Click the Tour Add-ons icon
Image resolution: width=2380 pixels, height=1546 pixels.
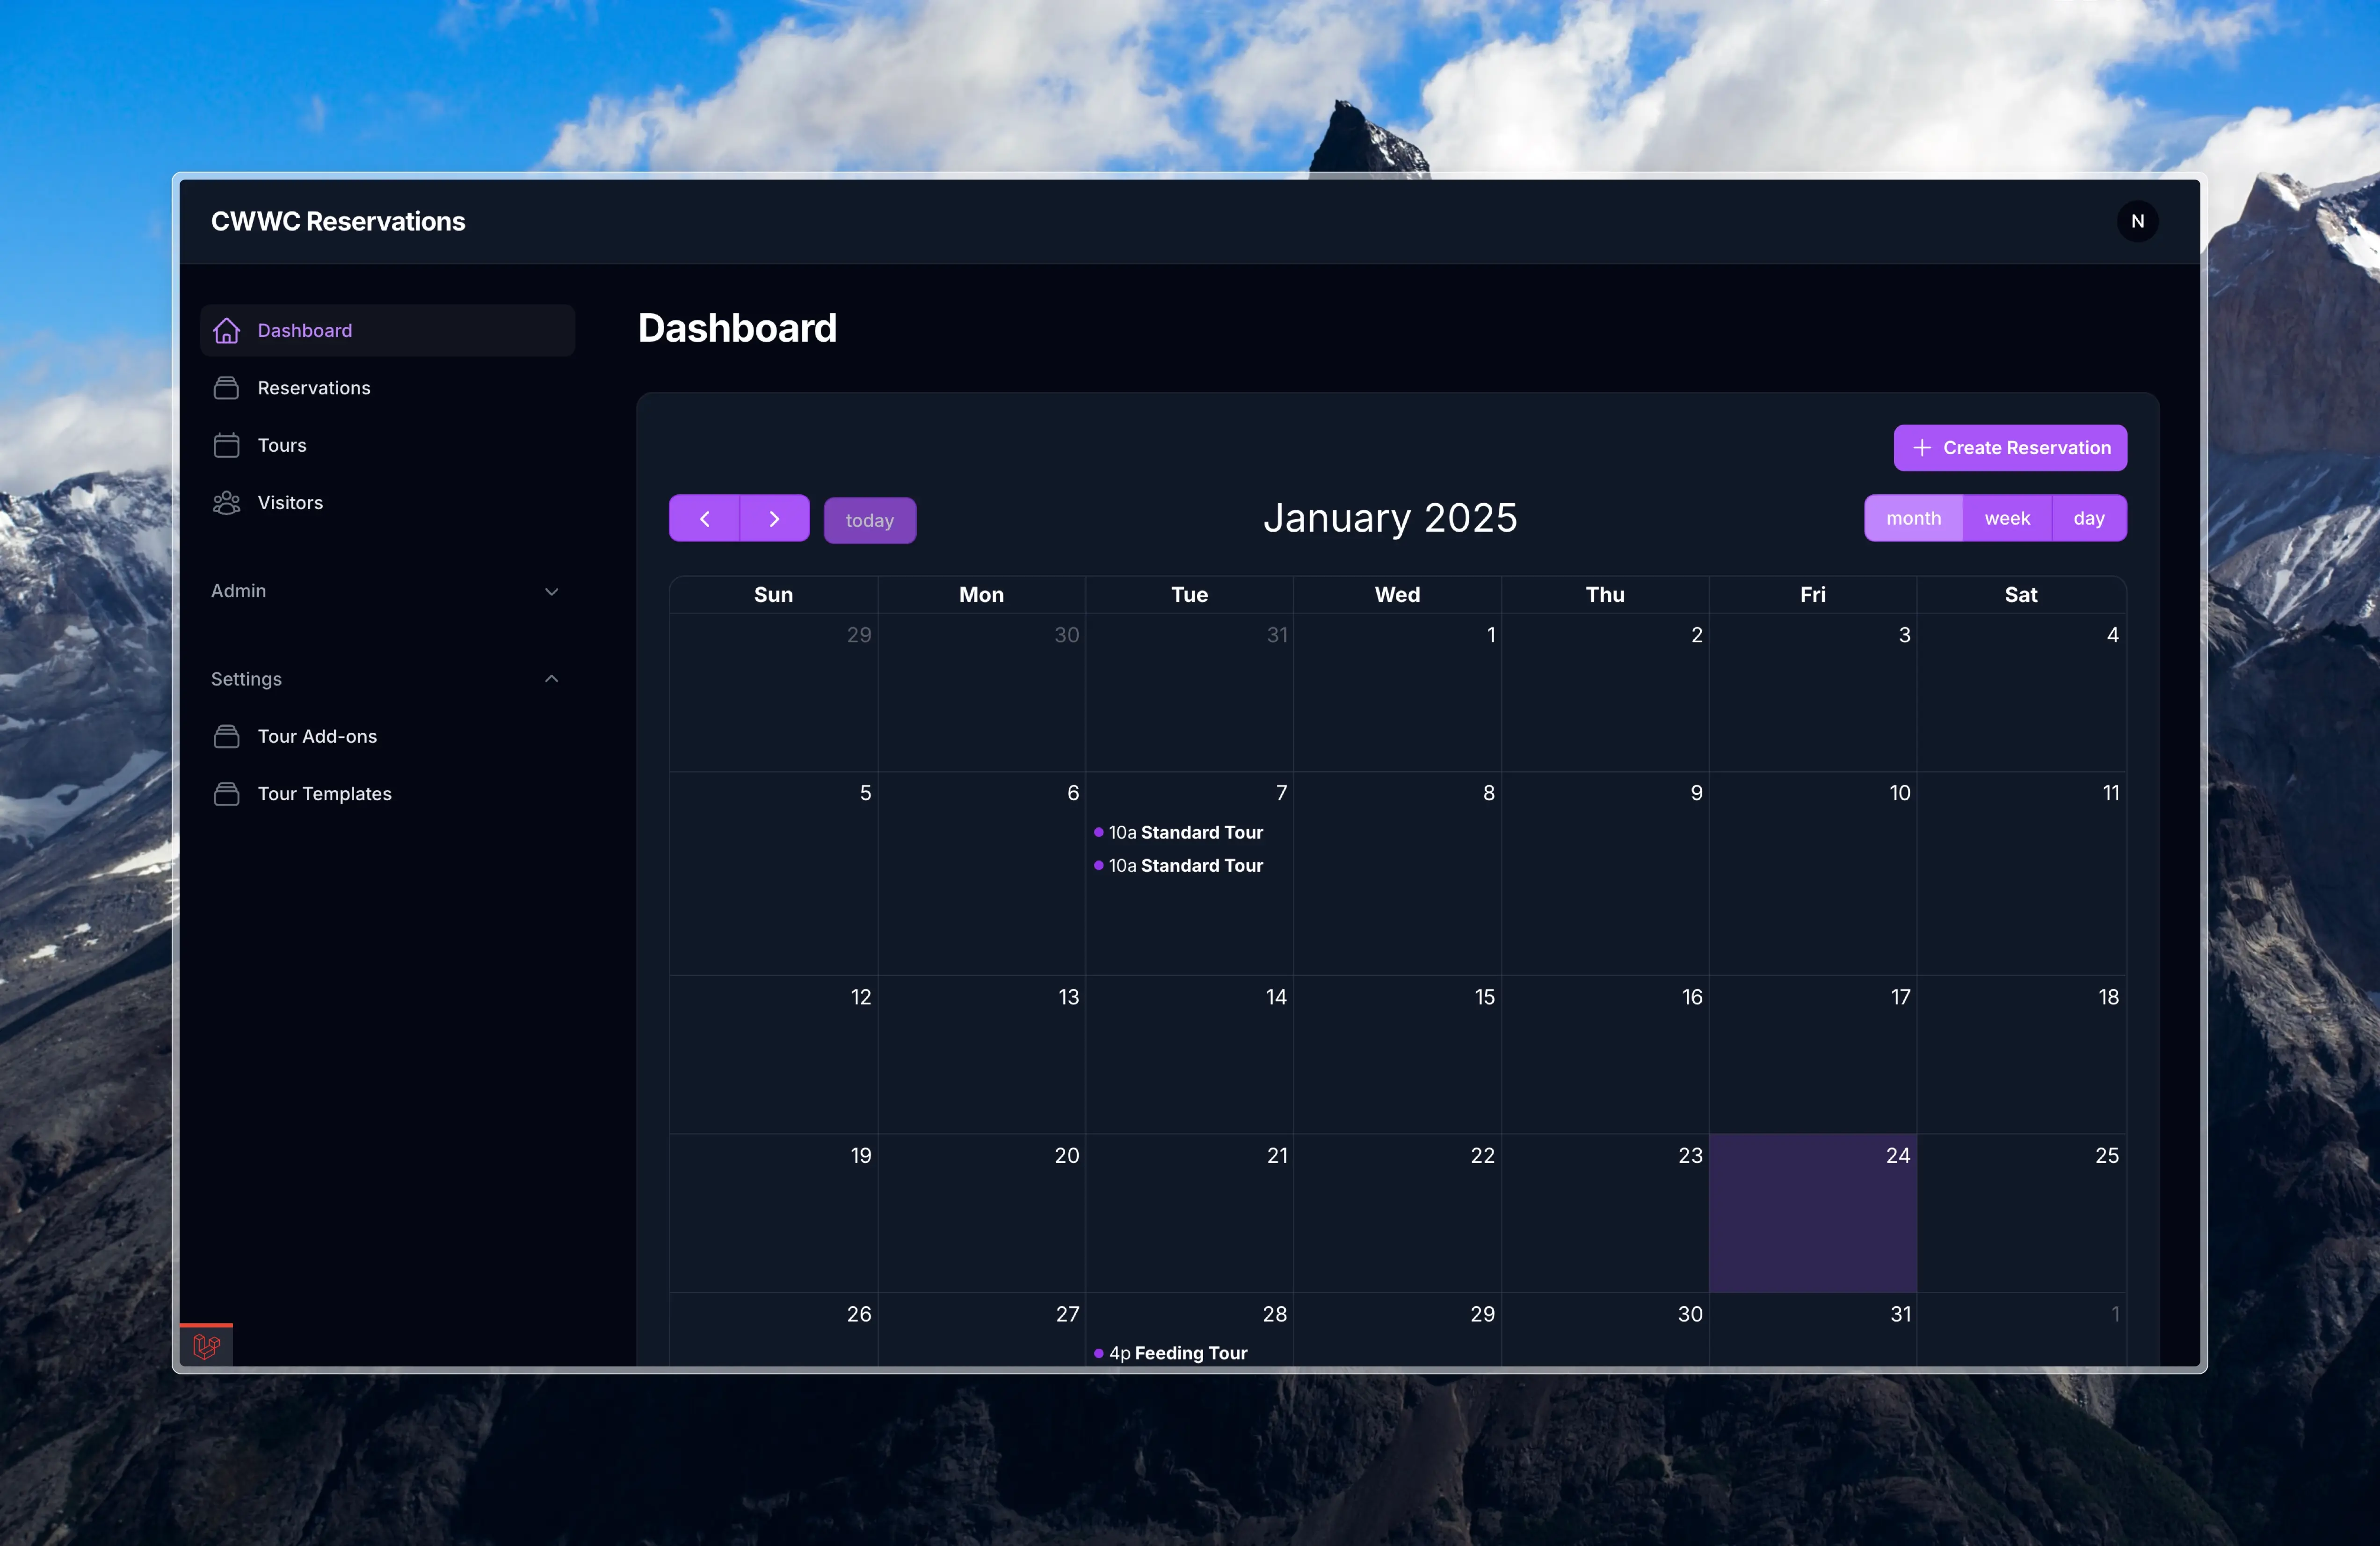click(x=227, y=737)
